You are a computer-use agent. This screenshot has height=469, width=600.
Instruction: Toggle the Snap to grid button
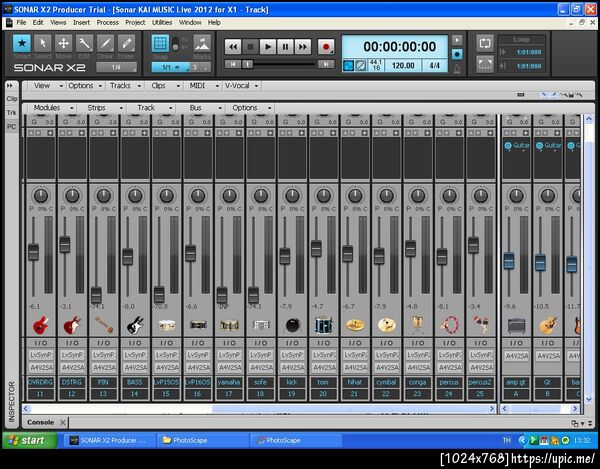point(160,43)
